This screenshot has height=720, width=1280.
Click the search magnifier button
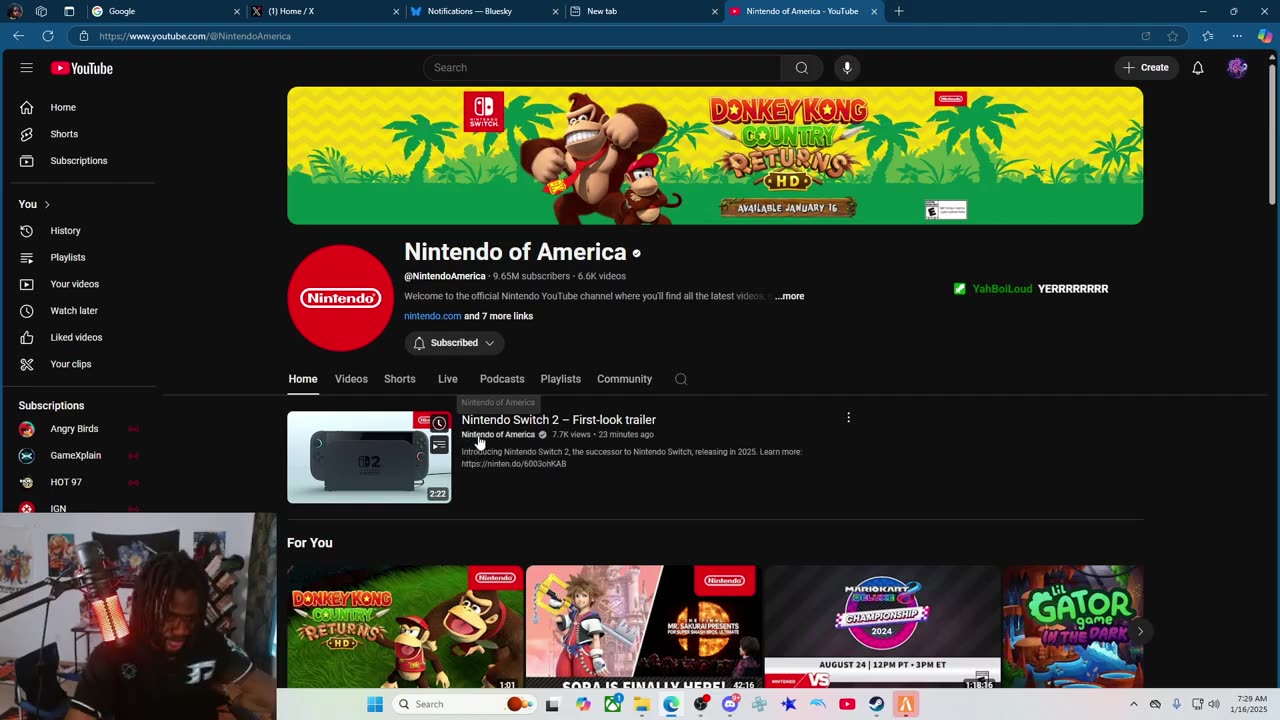click(x=801, y=68)
